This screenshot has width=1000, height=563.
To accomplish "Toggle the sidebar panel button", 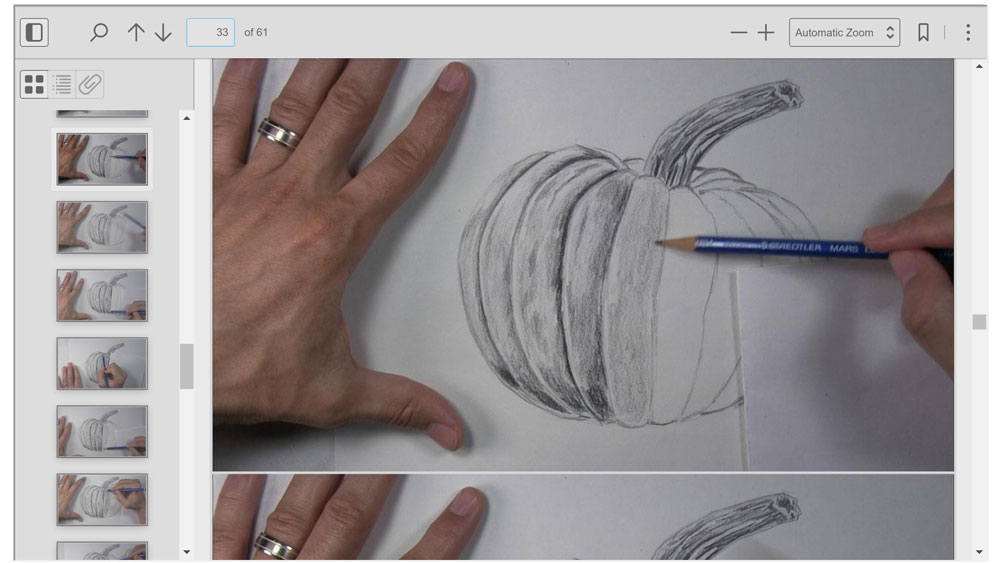I will [34, 33].
